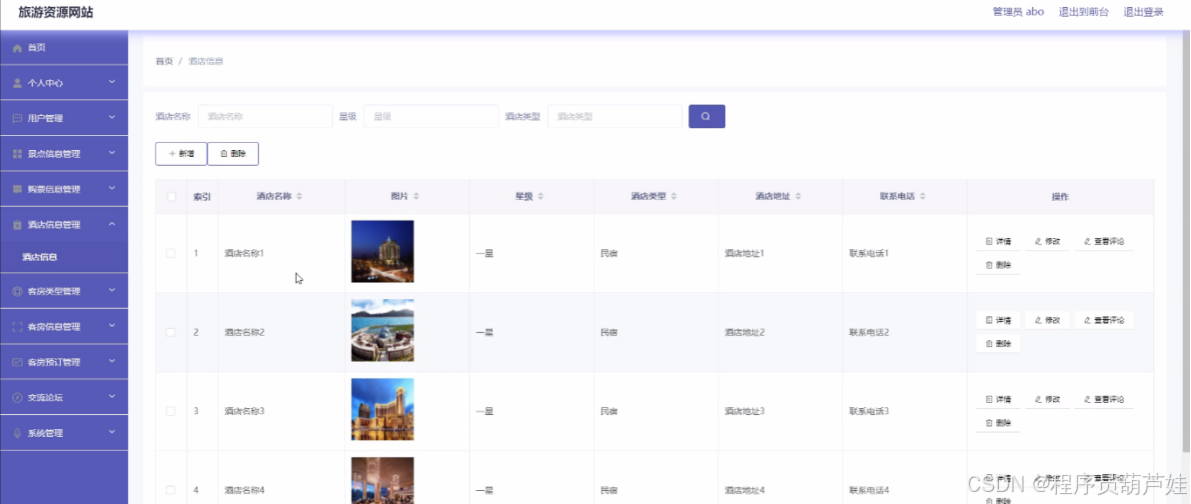
Task: Sort by the 图片 column arrows
Action: 415,197
